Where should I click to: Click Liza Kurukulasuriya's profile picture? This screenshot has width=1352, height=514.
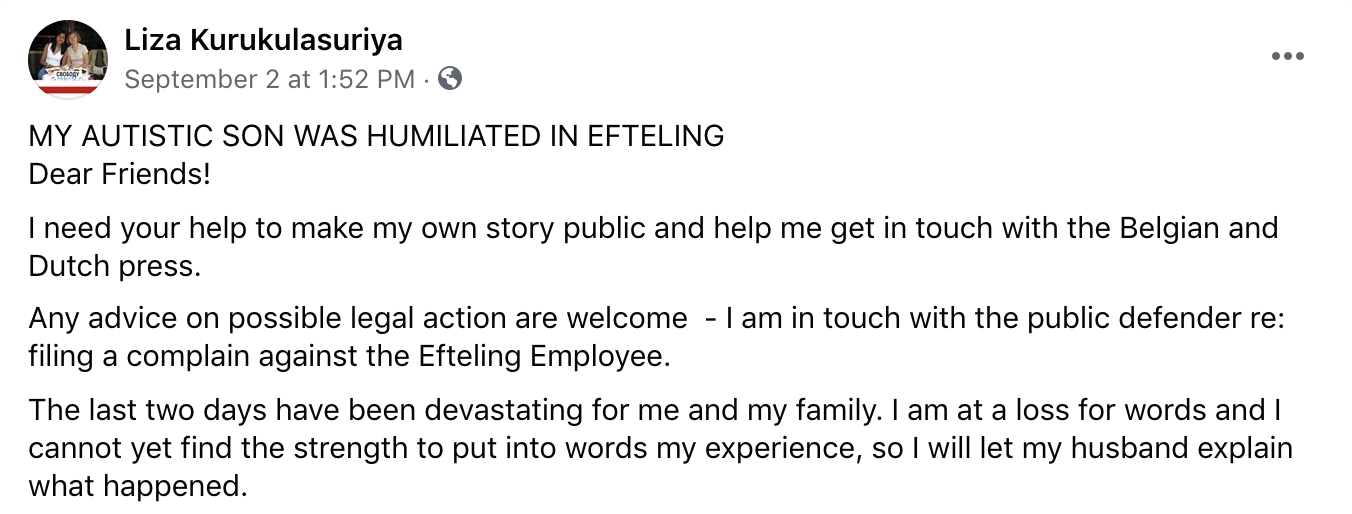68,58
